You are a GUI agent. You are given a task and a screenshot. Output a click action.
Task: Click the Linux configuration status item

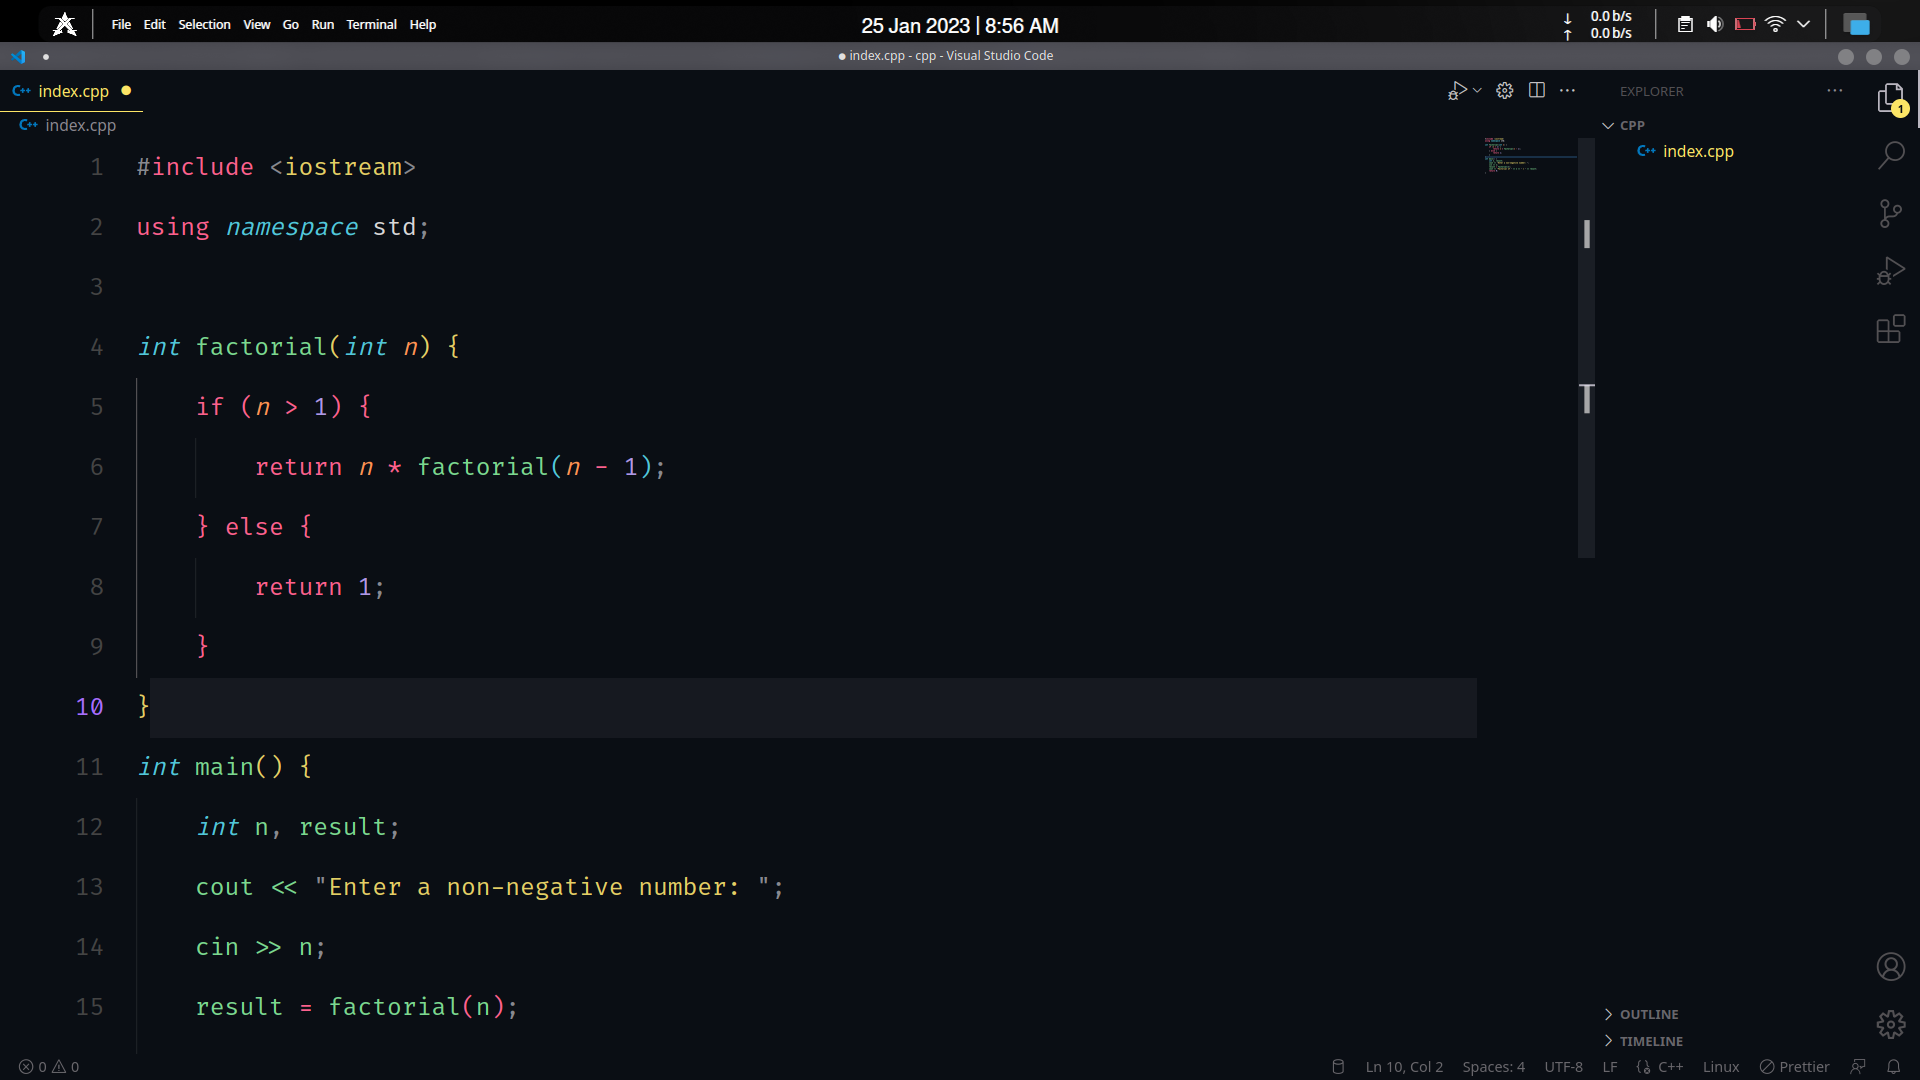pyautogui.click(x=1721, y=1067)
